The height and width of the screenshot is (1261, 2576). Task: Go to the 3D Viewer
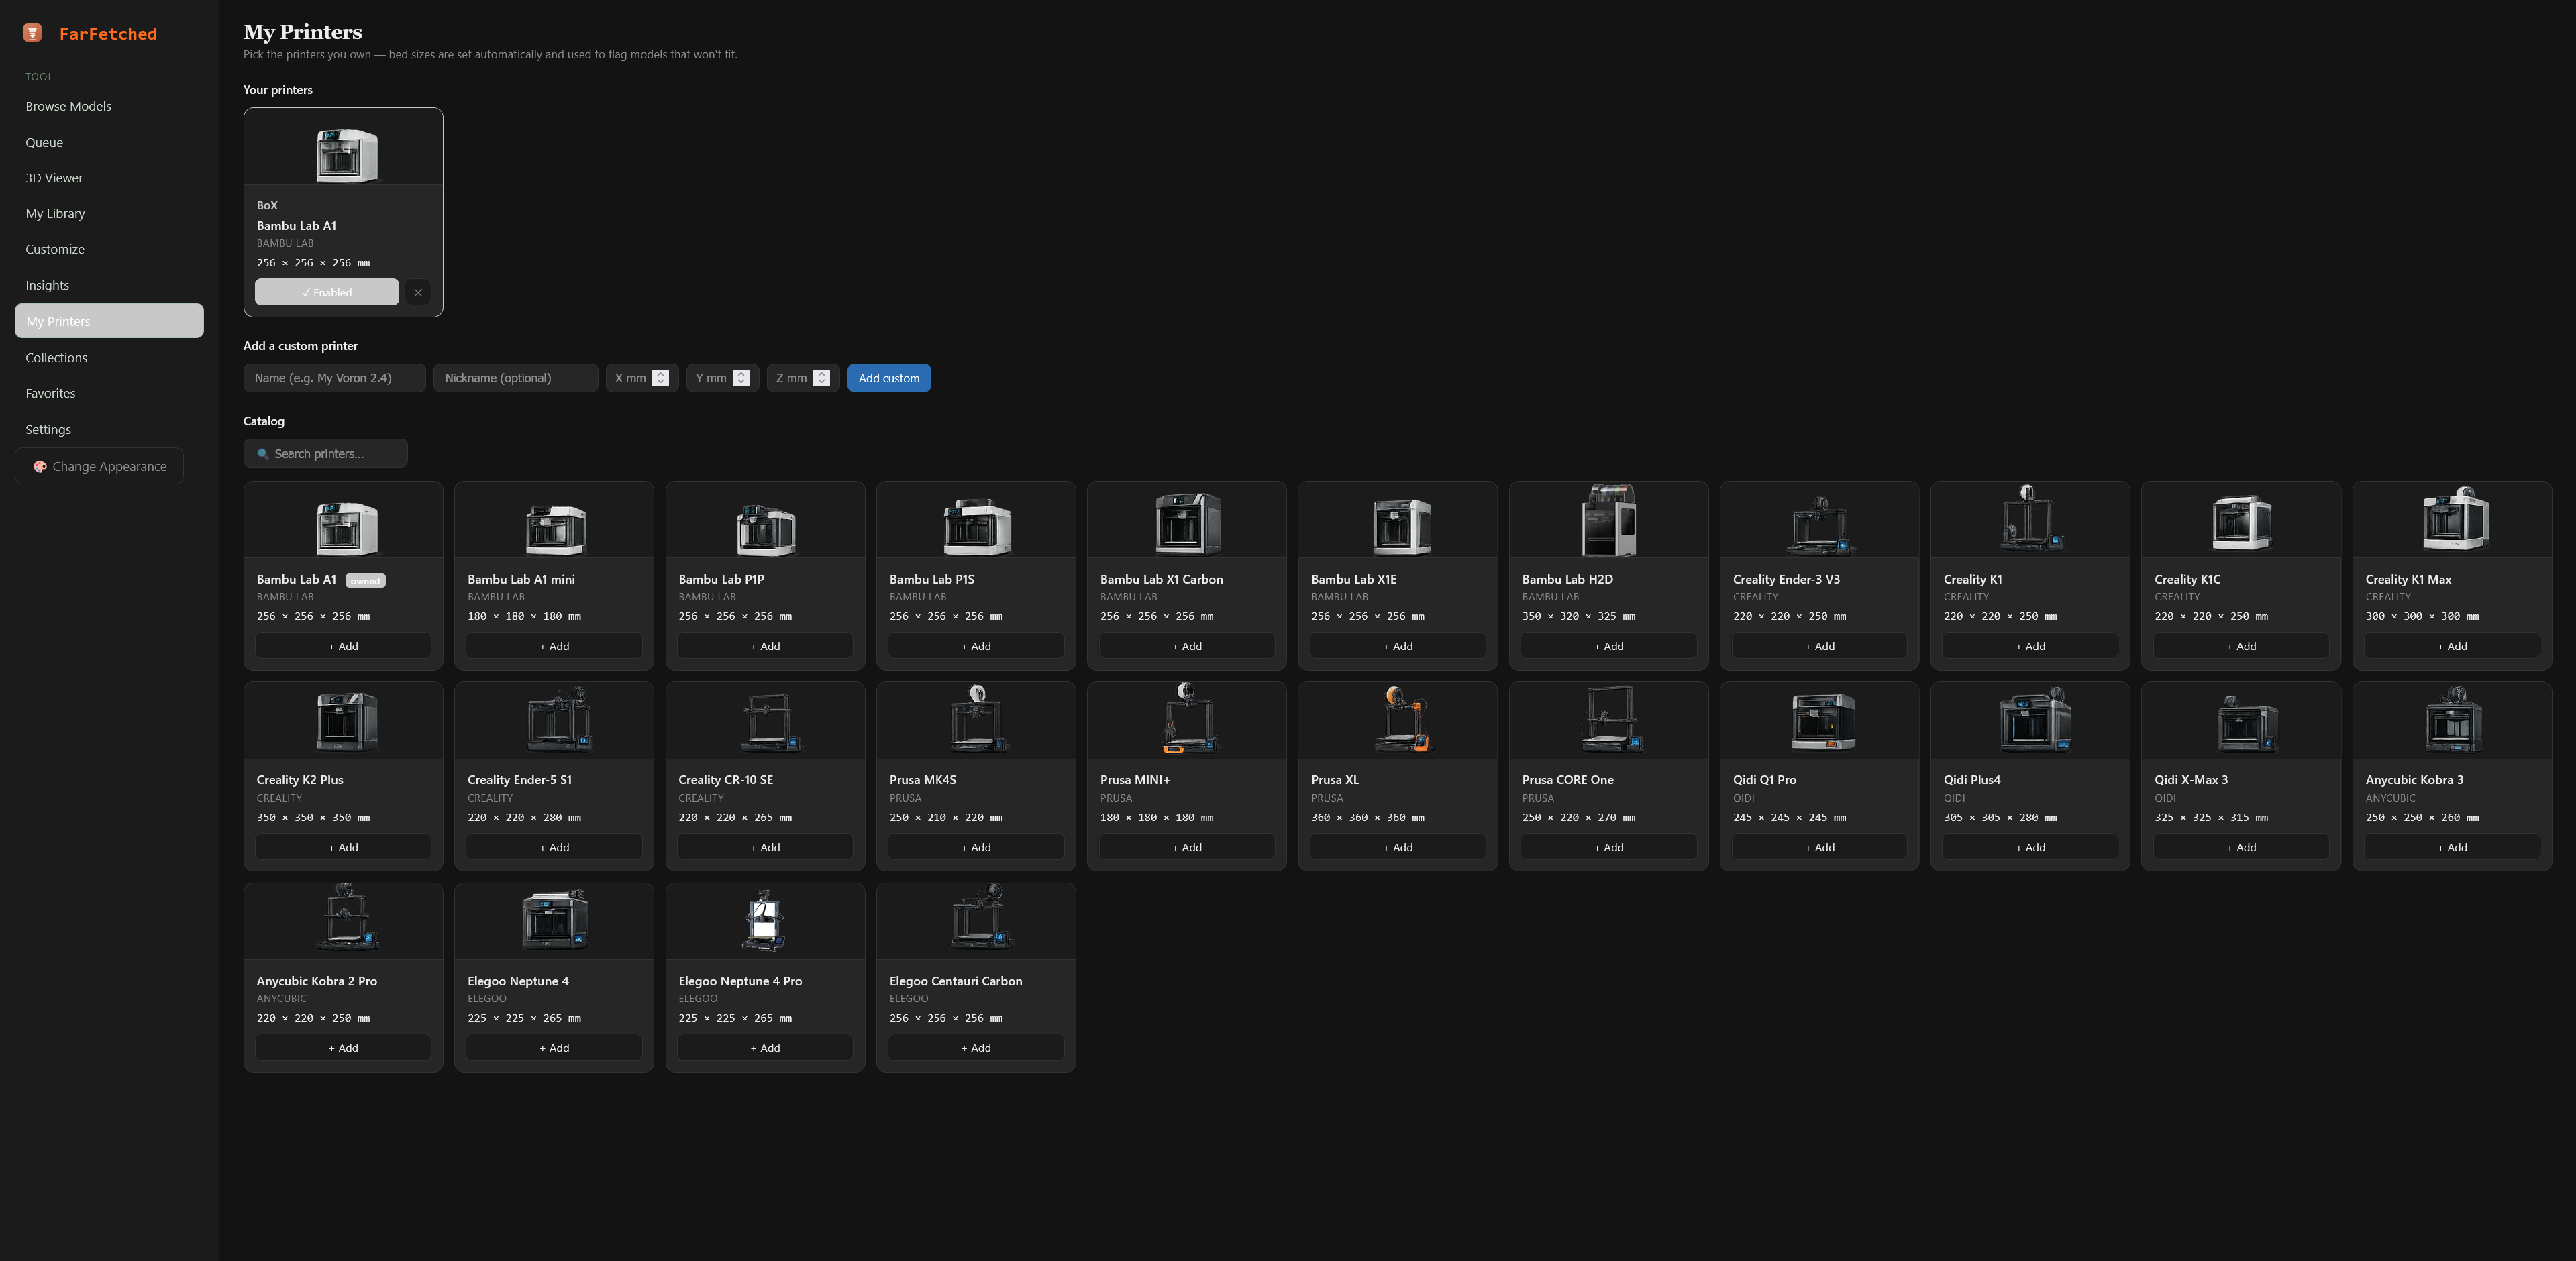(x=109, y=178)
